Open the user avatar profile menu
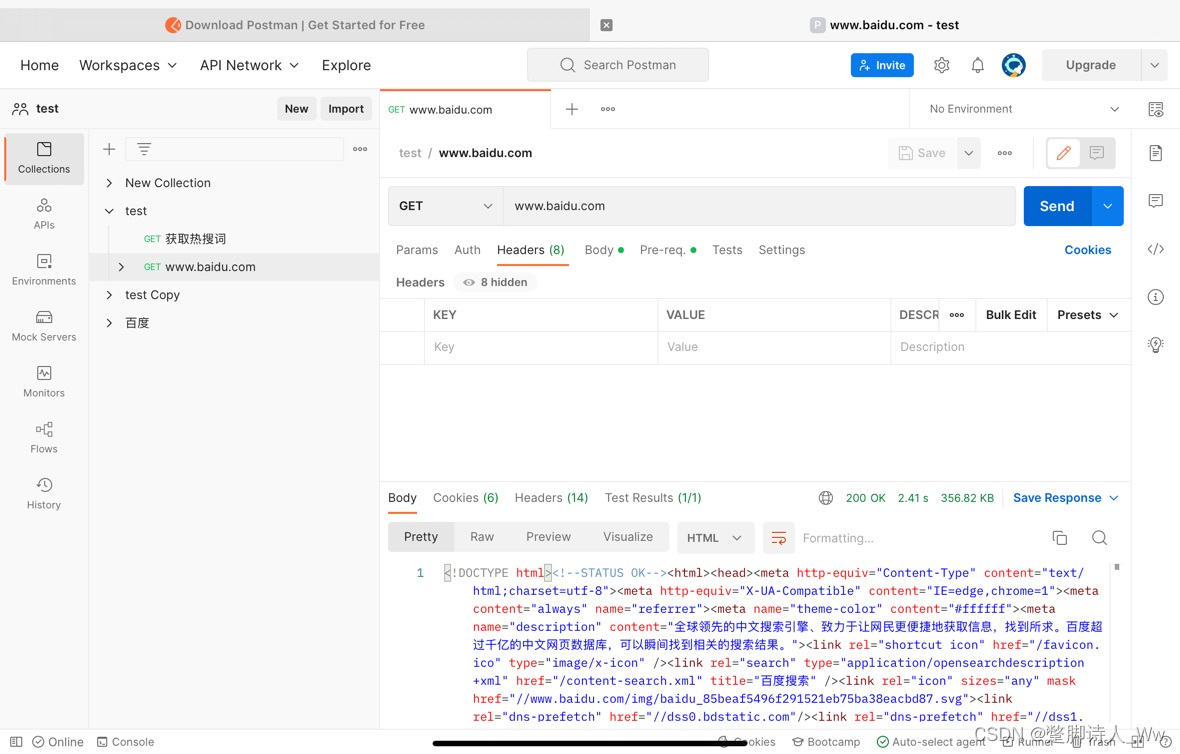Viewport: 1180px width, 754px height. click(x=1014, y=65)
